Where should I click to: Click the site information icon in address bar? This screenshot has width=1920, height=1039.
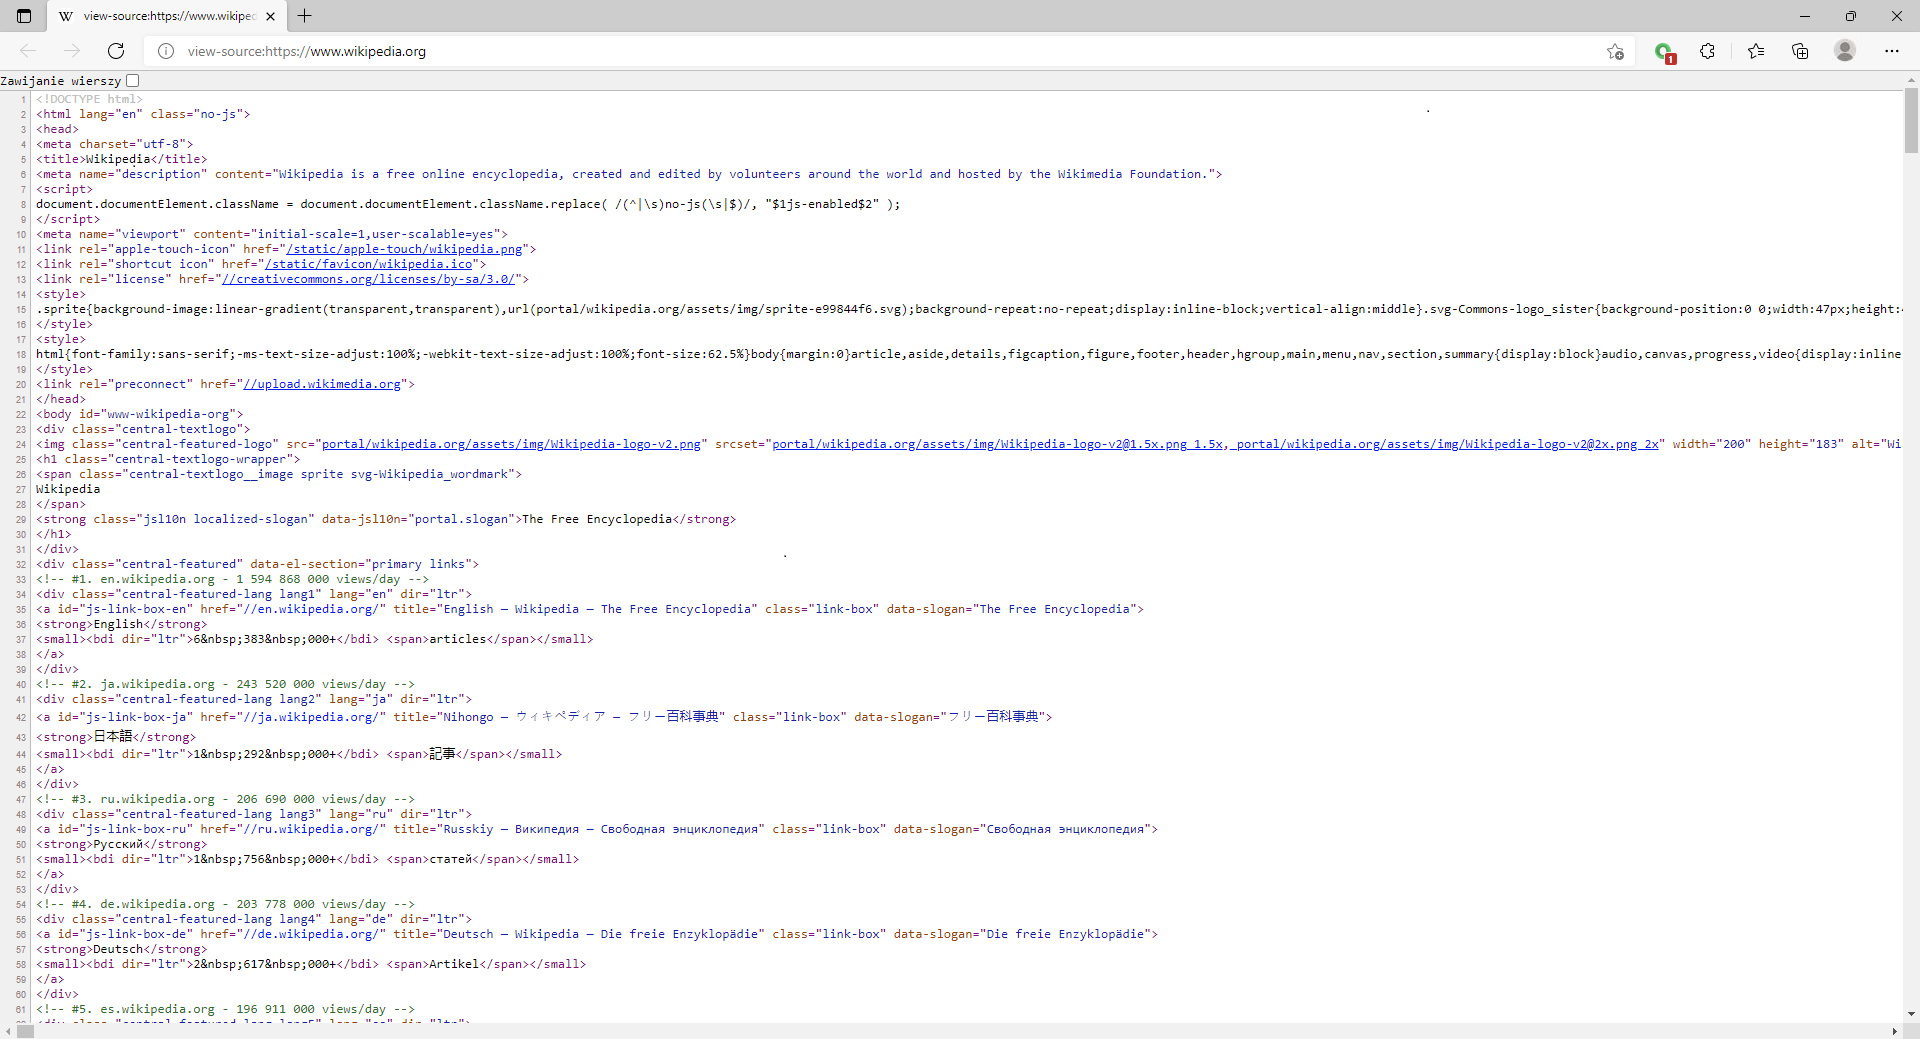coord(166,51)
